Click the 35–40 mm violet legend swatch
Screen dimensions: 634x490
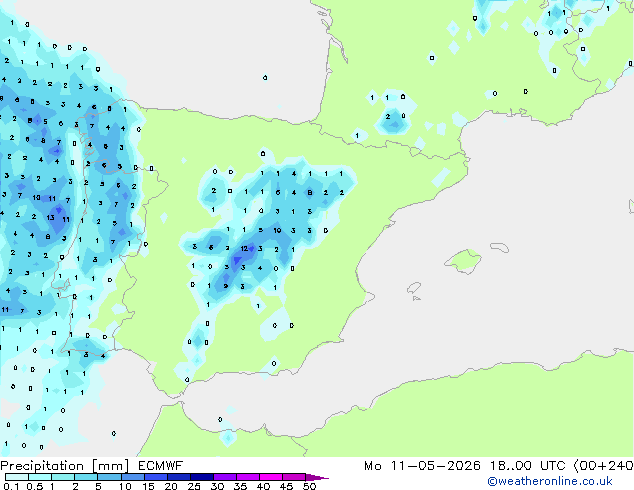tap(247, 477)
